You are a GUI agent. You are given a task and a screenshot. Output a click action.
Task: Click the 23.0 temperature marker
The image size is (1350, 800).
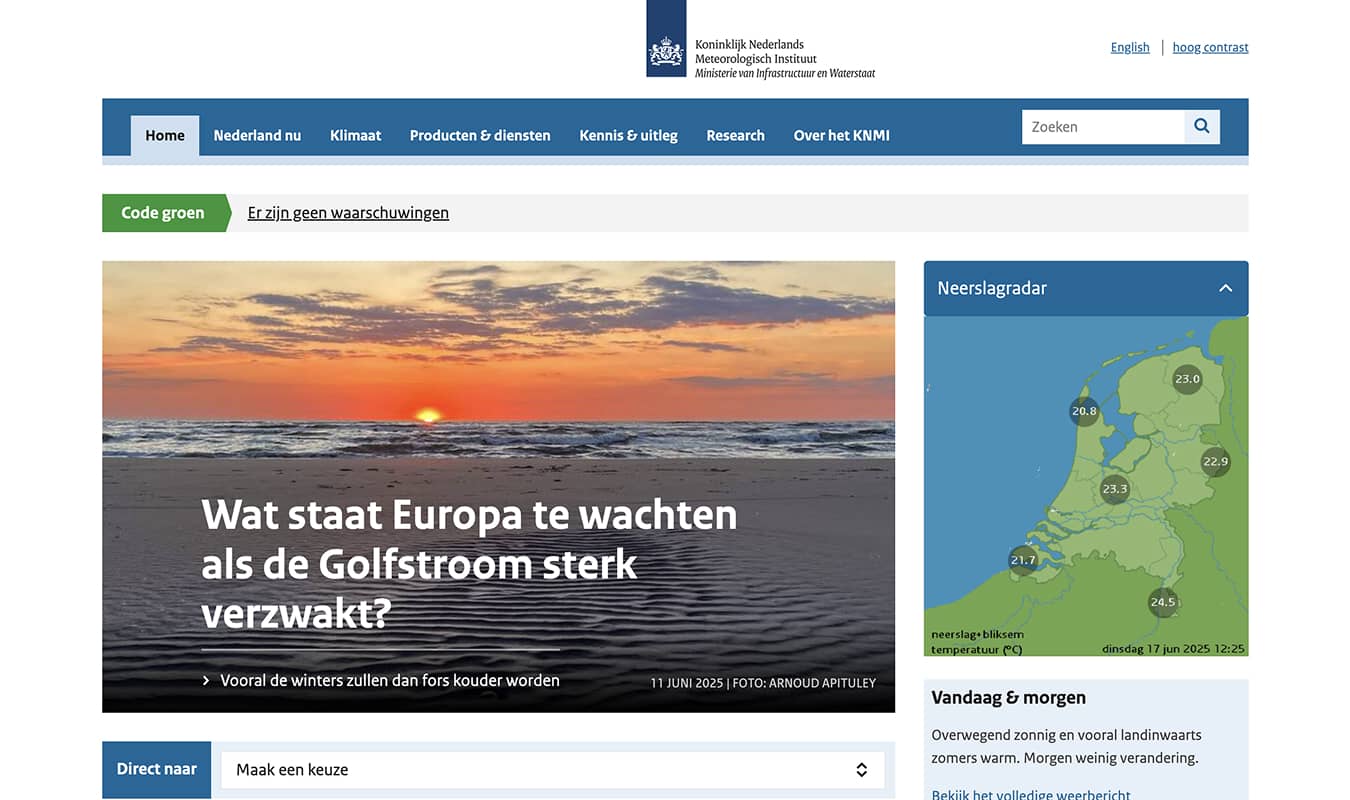click(x=1187, y=379)
